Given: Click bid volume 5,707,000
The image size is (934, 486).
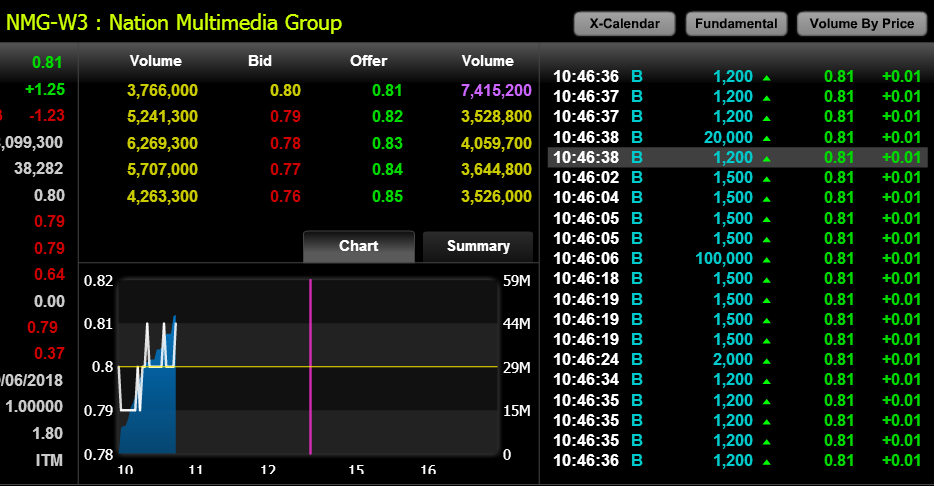Looking at the screenshot, I should point(162,170).
